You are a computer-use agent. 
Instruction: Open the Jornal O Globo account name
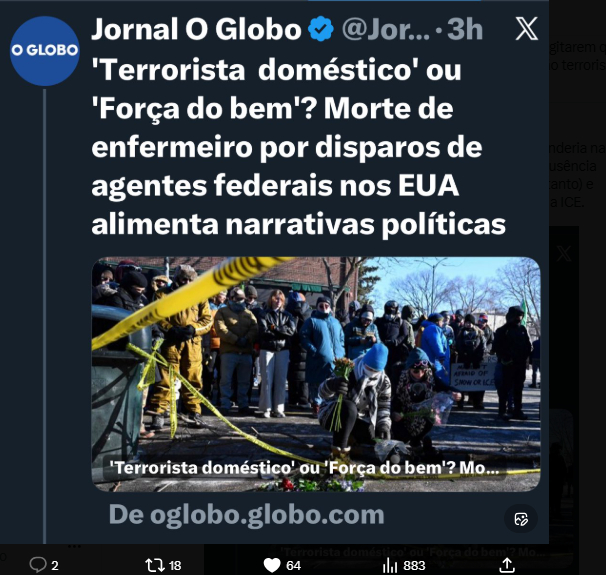196,29
